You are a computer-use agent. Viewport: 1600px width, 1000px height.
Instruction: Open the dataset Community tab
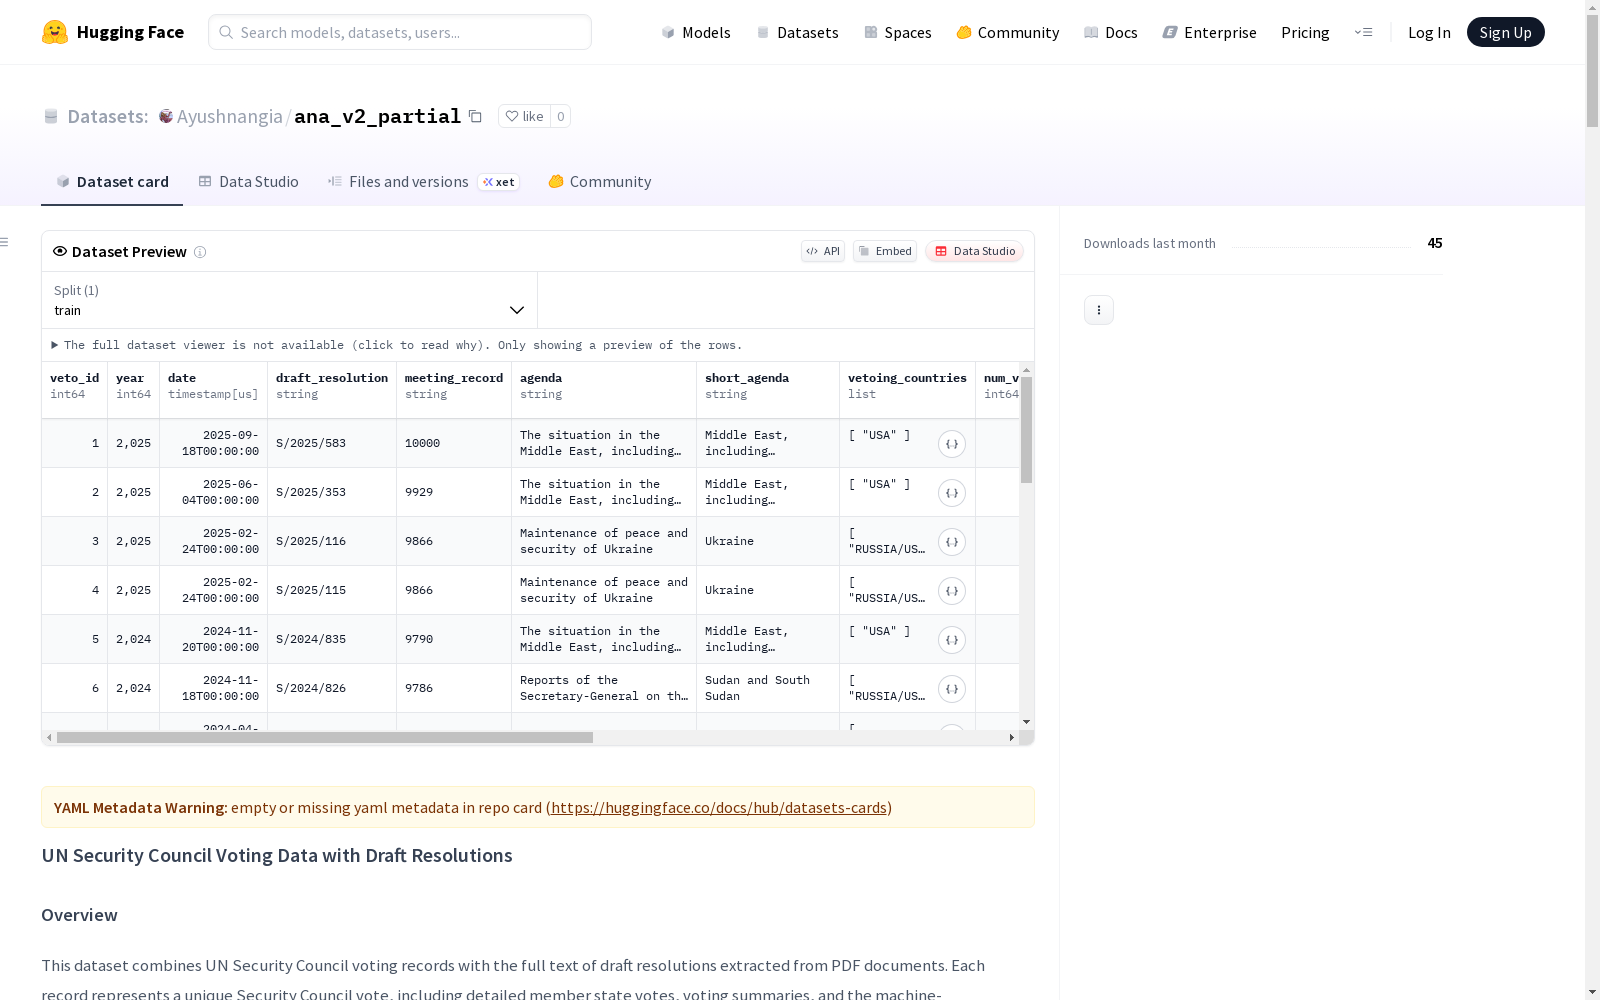coord(600,182)
